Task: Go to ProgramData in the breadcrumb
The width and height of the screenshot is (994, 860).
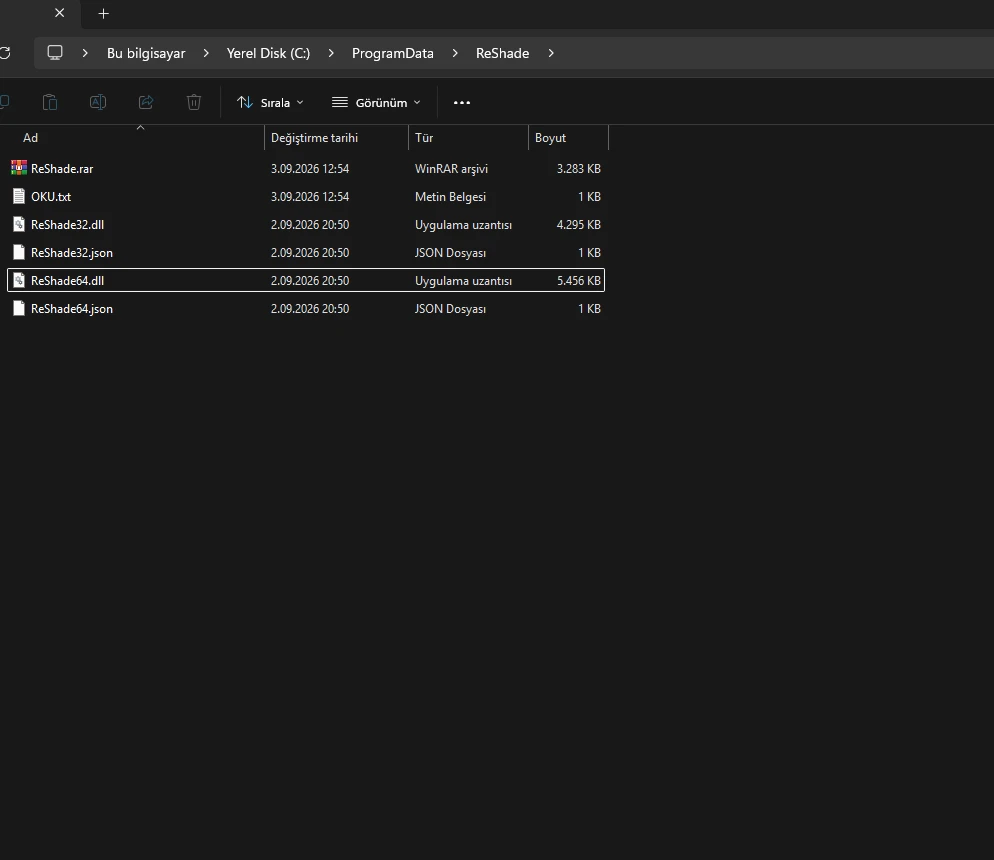Action: click(x=393, y=53)
